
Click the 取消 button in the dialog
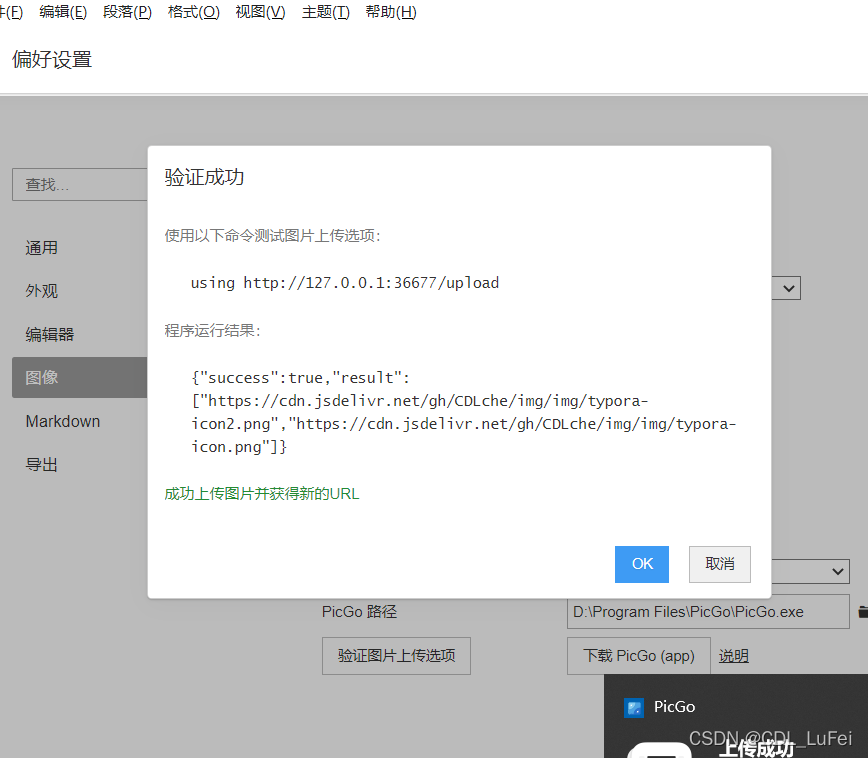tap(720, 564)
